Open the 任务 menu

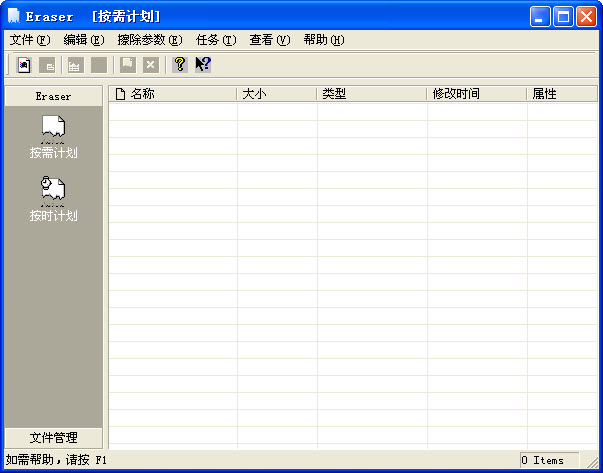pos(216,40)
